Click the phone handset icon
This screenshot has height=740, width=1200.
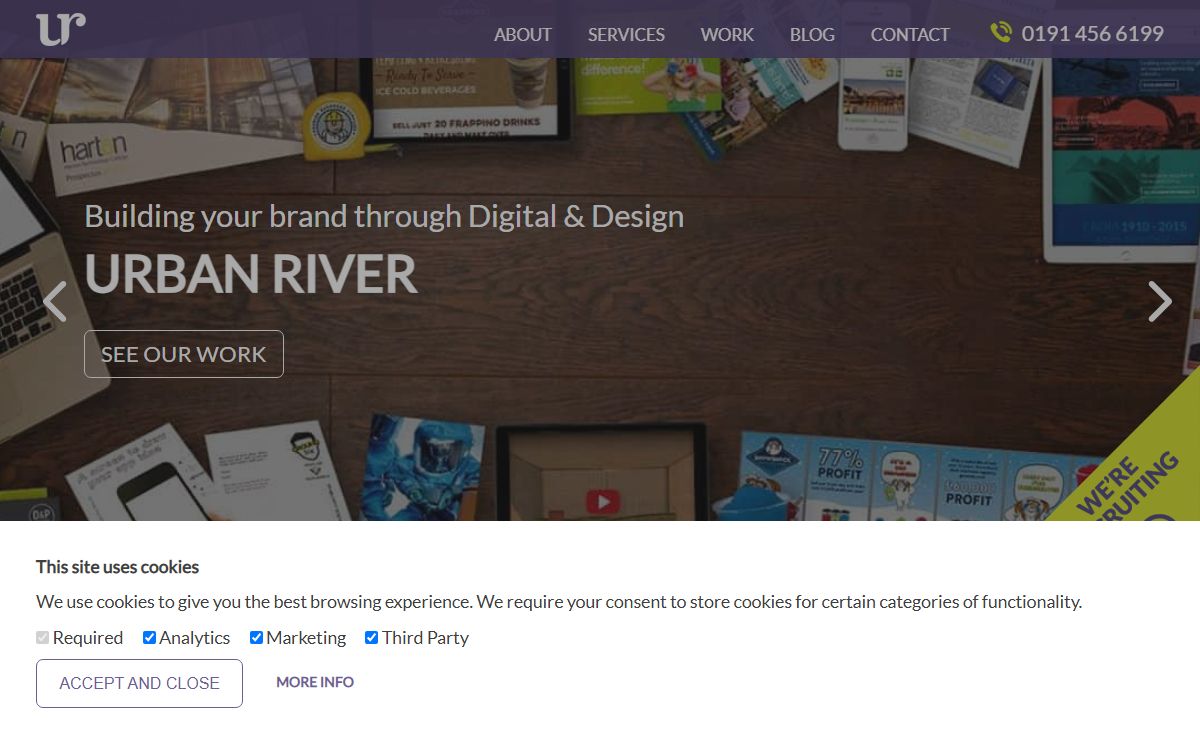point(1001,33)
